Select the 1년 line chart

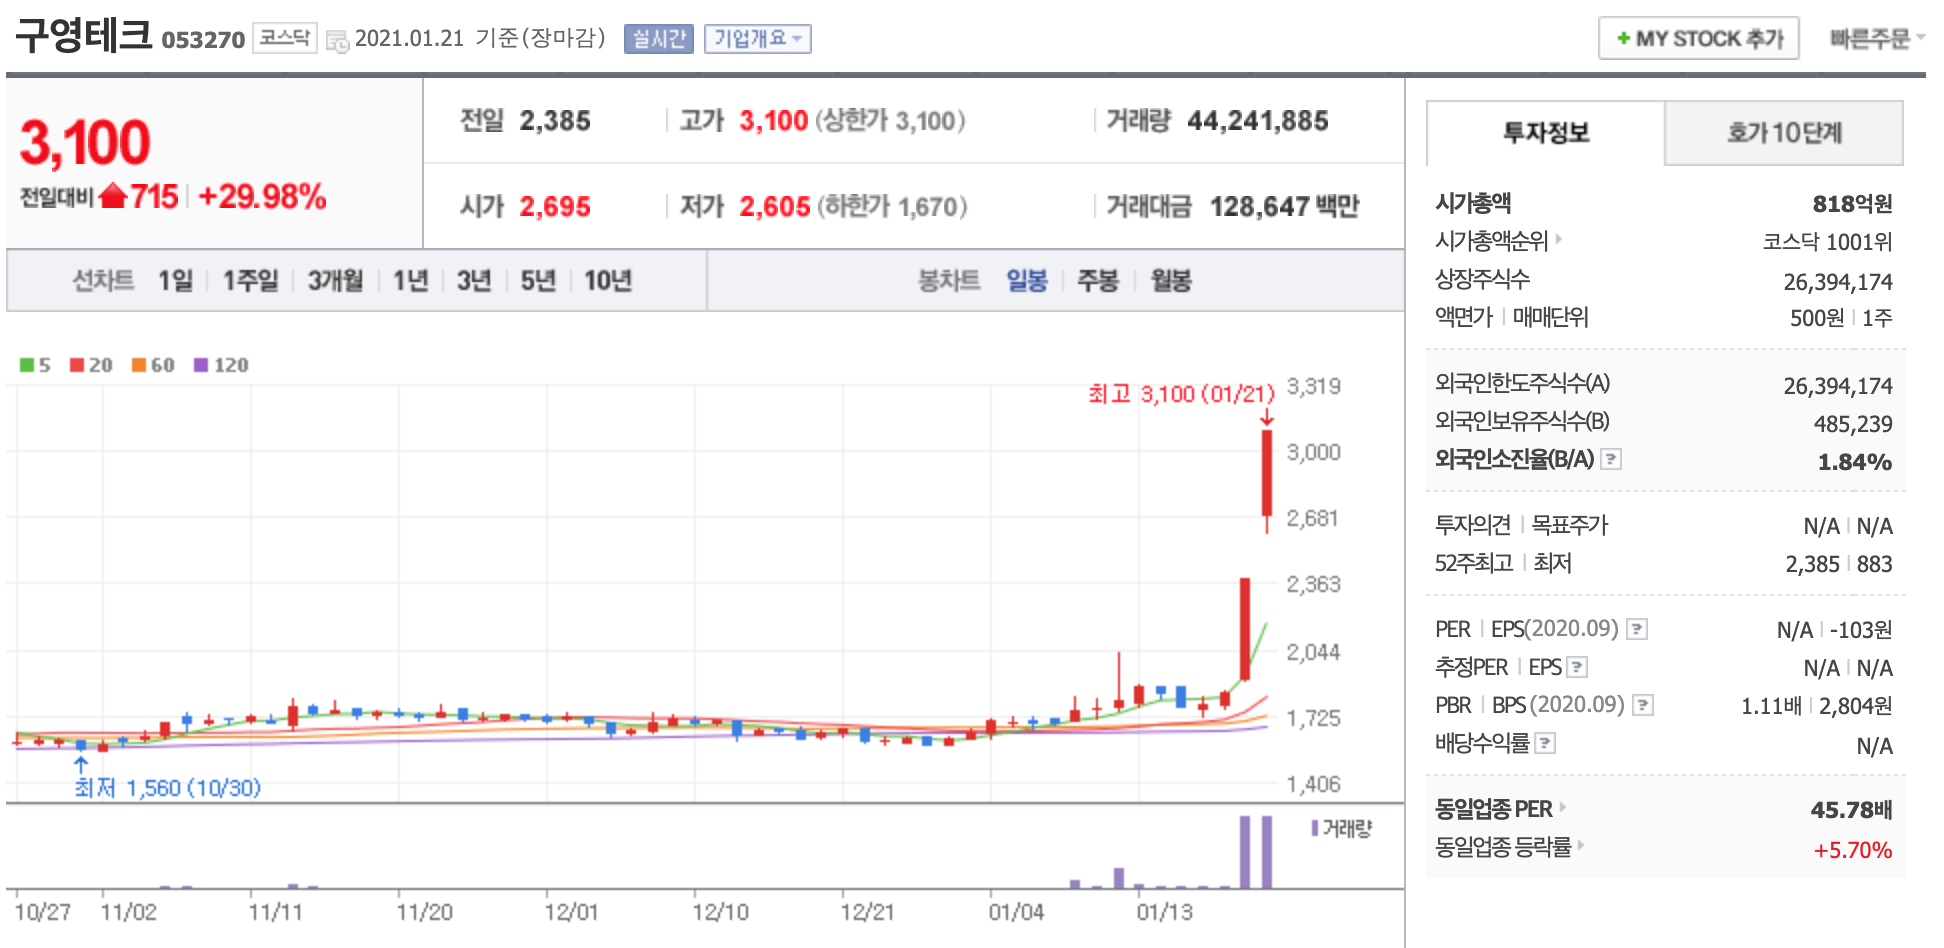(x=410, y=281)
